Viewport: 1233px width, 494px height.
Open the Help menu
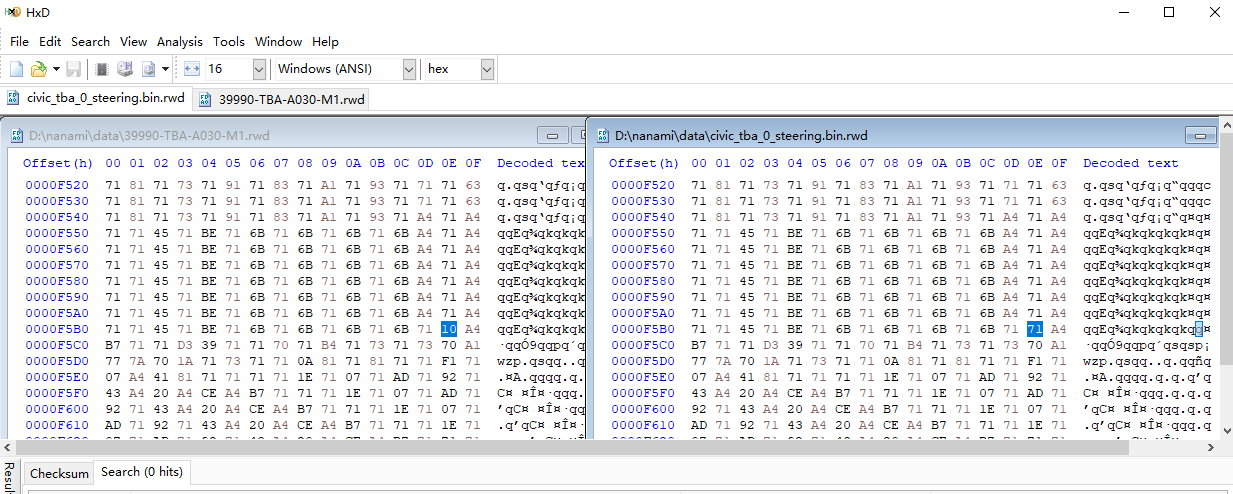(x=325, y=41)
